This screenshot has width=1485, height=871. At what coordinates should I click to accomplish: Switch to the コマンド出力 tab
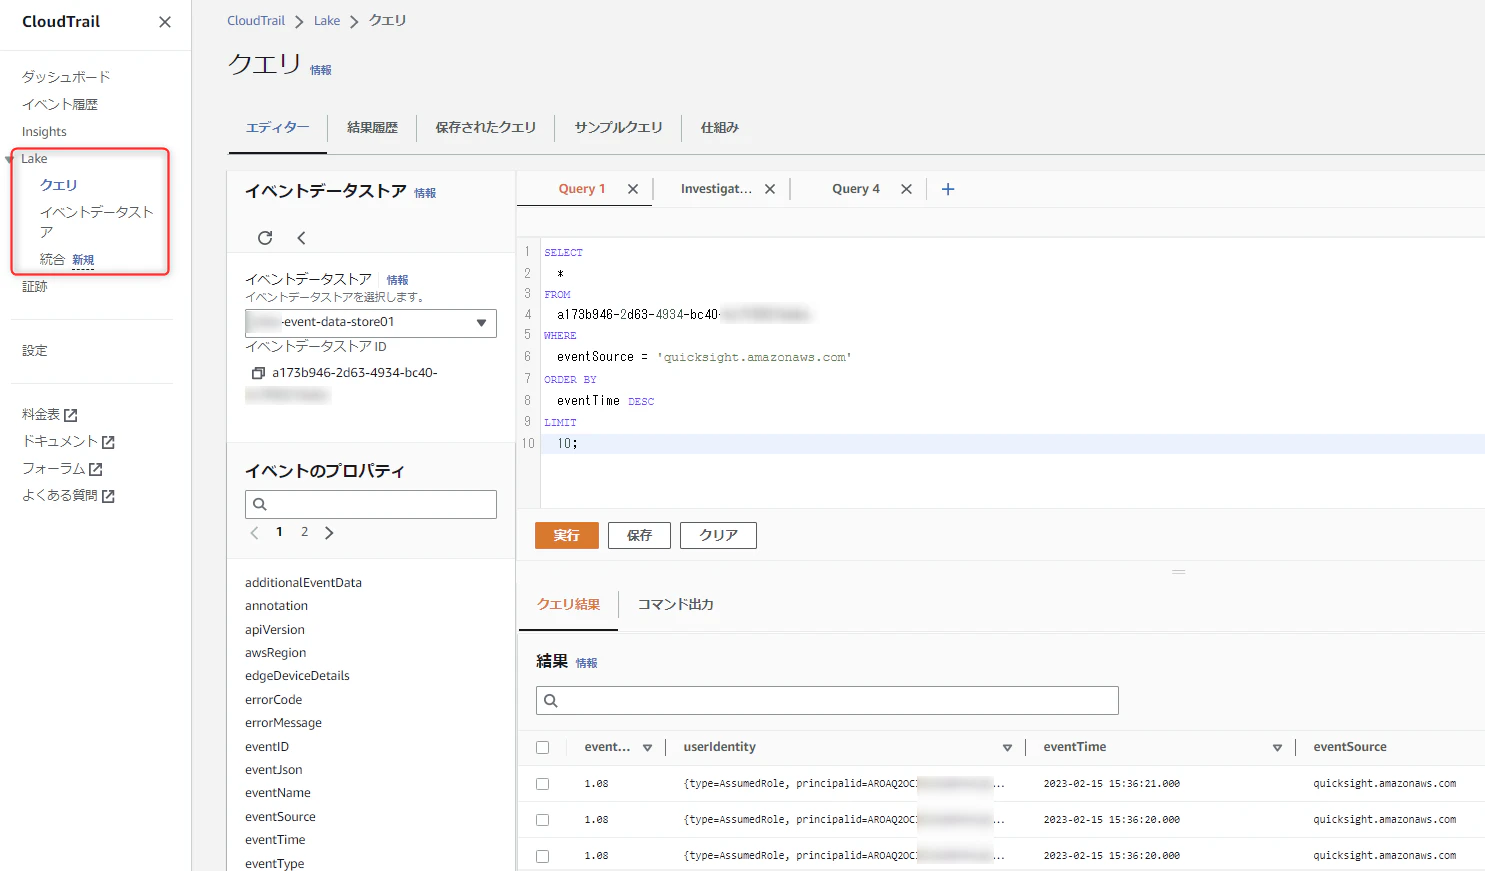(x=676, y=605)
